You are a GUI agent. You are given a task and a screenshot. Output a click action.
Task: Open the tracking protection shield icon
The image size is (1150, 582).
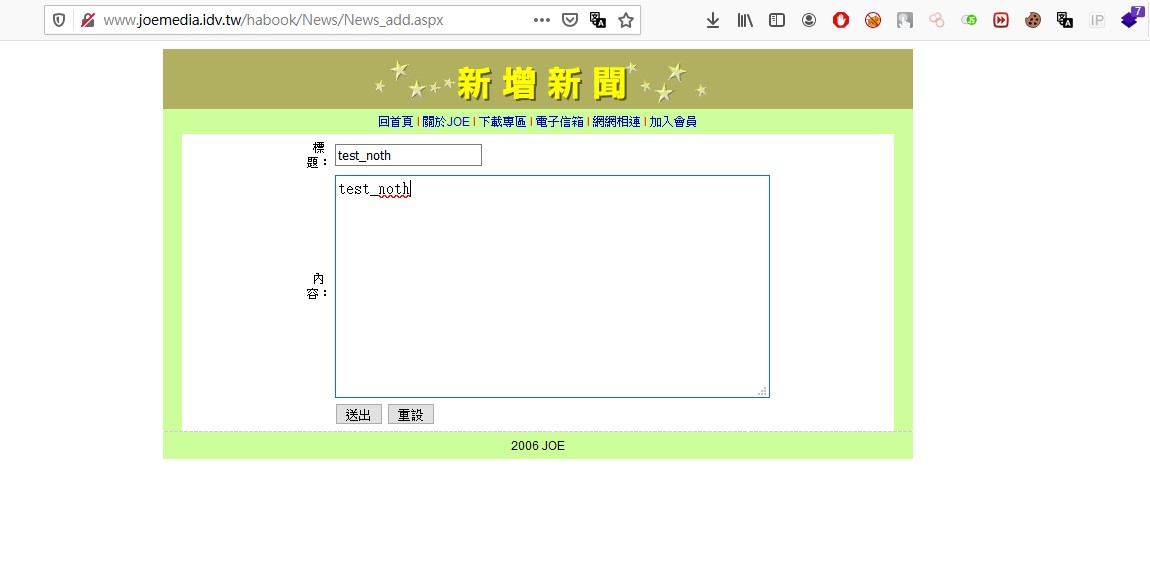pos(59,20)
